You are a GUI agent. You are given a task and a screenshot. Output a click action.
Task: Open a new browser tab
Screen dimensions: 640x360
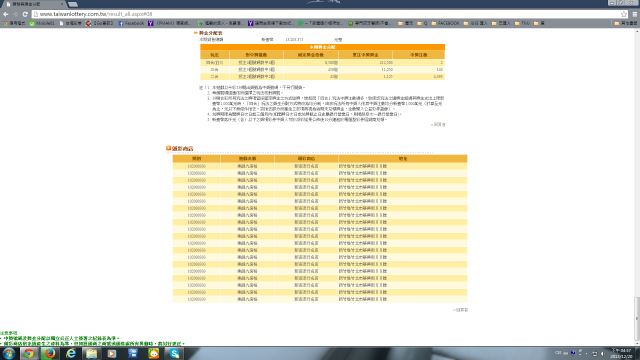pos(73,4)
